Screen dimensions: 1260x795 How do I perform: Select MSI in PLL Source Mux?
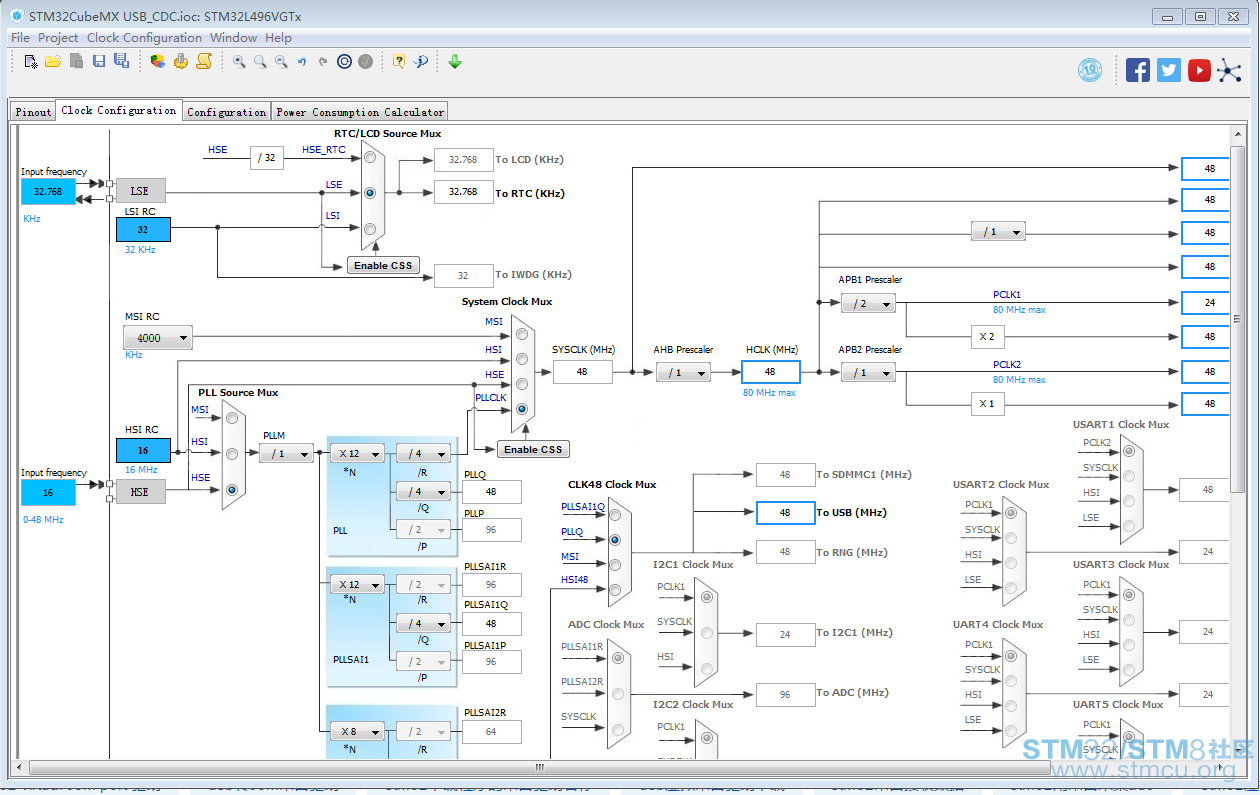pos(232,418)
